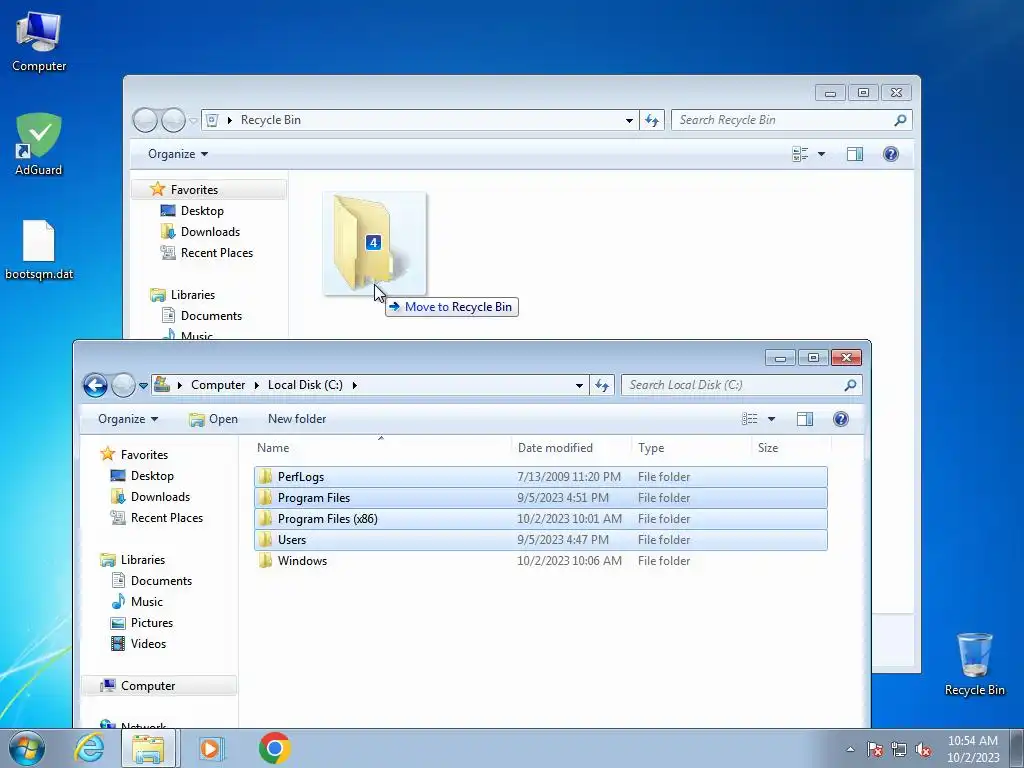Image resolution: width=1024 pixels, height=768 pixels.
Task: Go to Desktop in Local Disk navigation pane
Action: pyautogui.click(x=152, y=476)
